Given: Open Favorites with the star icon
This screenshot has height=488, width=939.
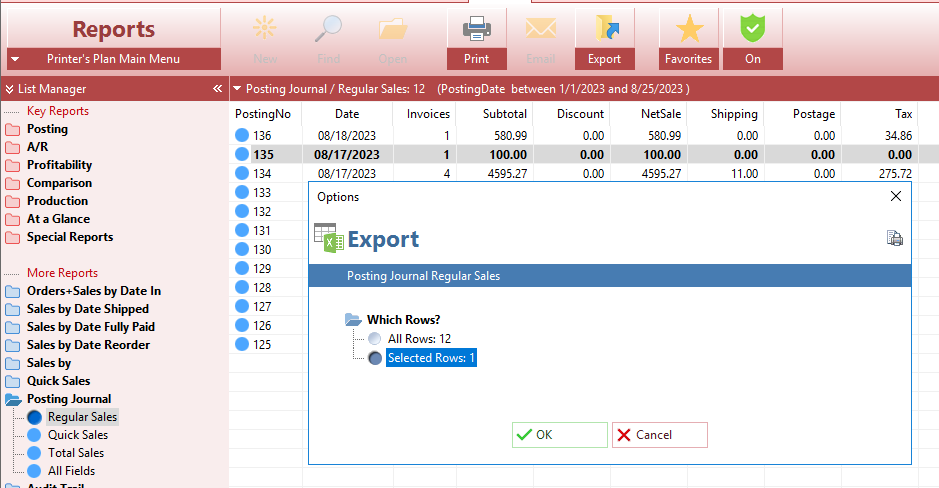Looking at the screenshot, I should pos(689,29).
